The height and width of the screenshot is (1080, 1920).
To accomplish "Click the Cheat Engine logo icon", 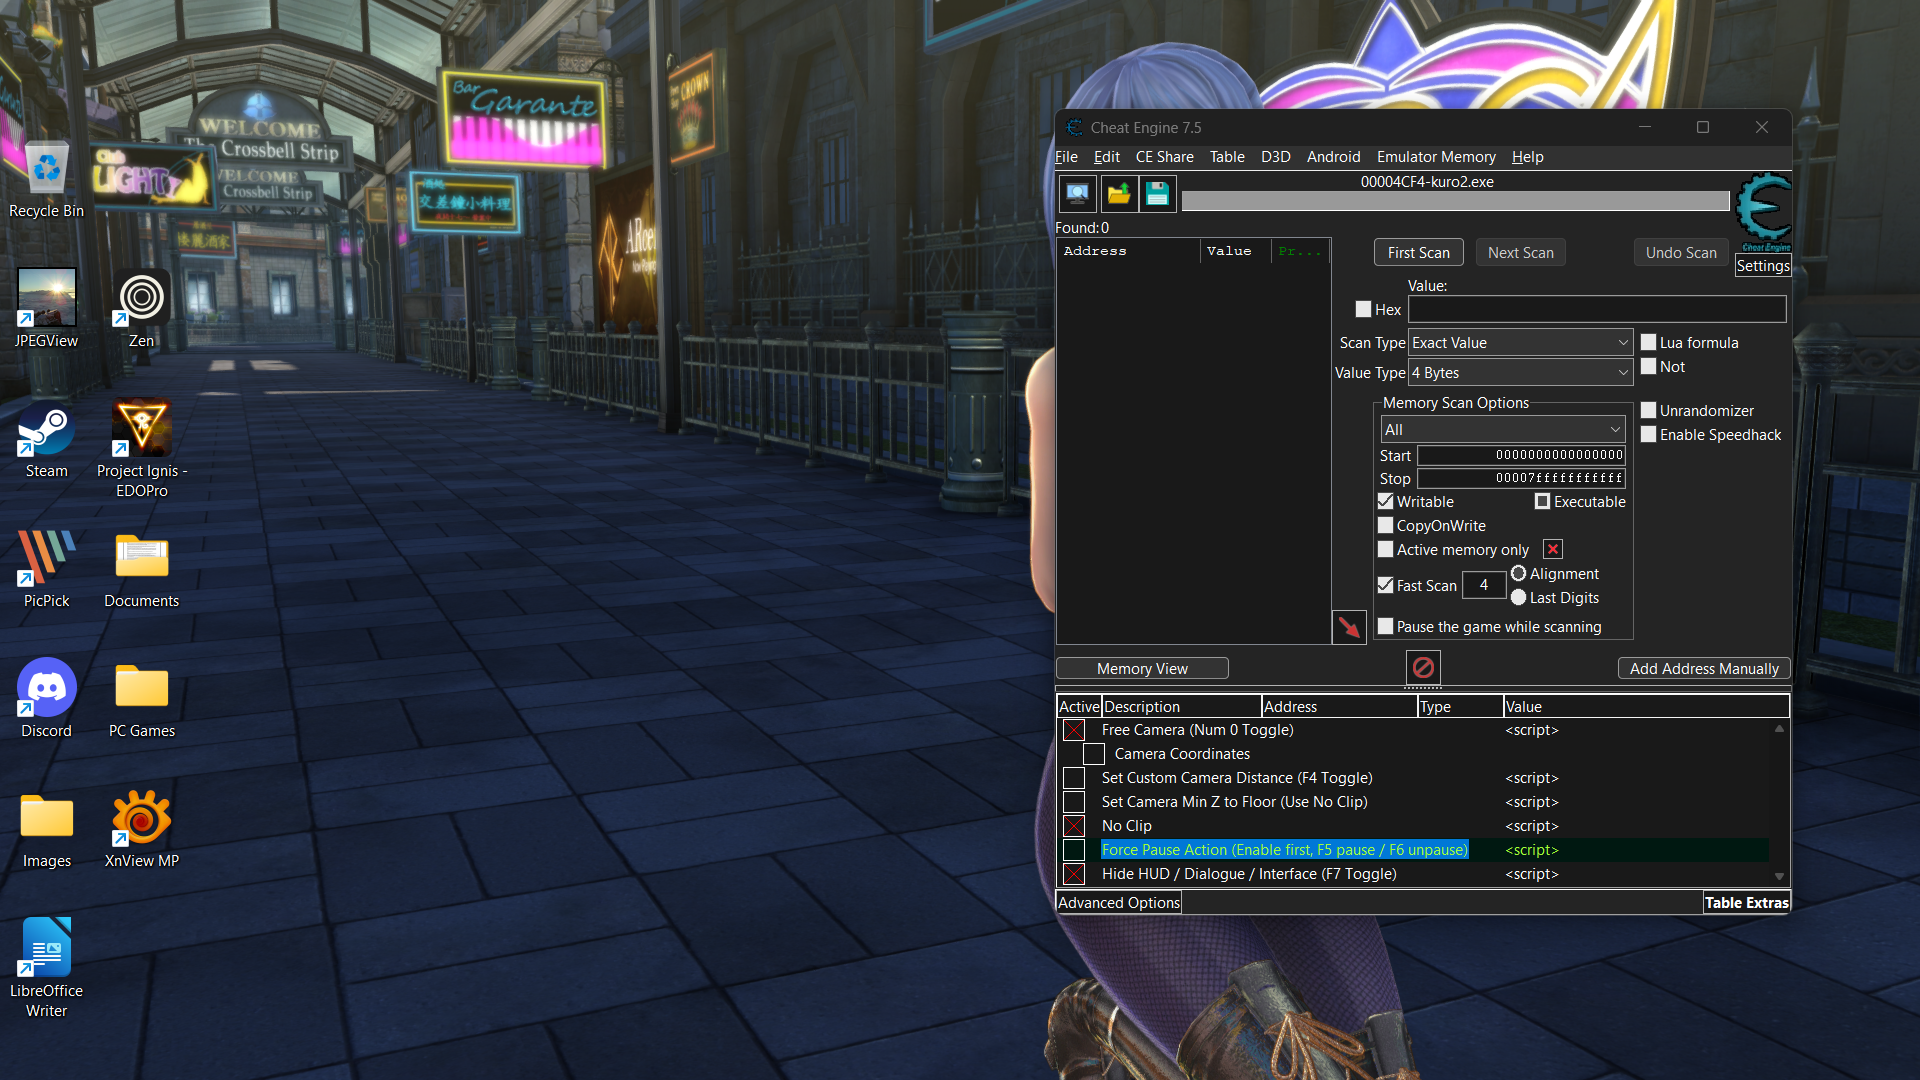I will (x=1764, y=211).
